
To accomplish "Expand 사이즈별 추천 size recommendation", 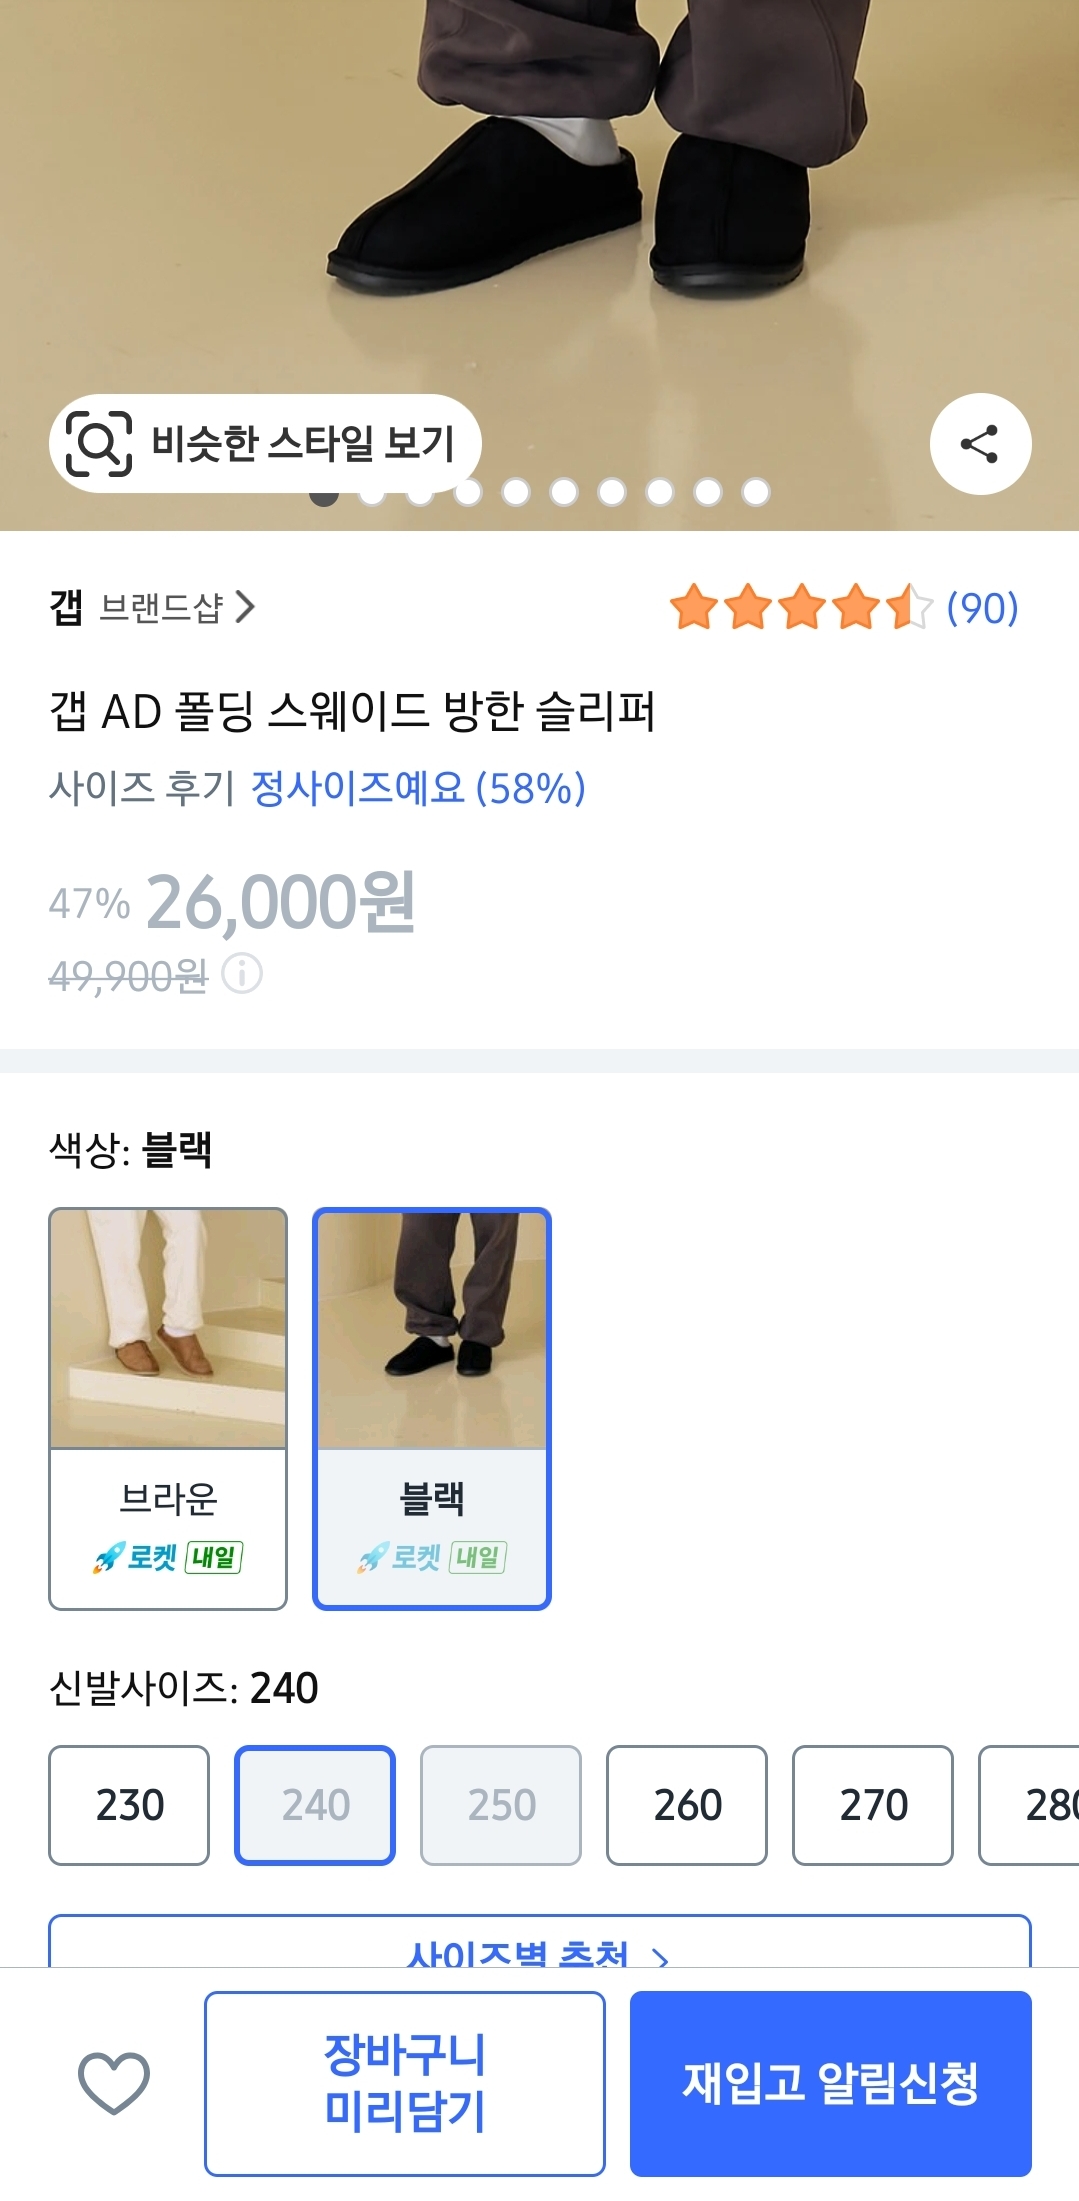I will point(539,1945).
